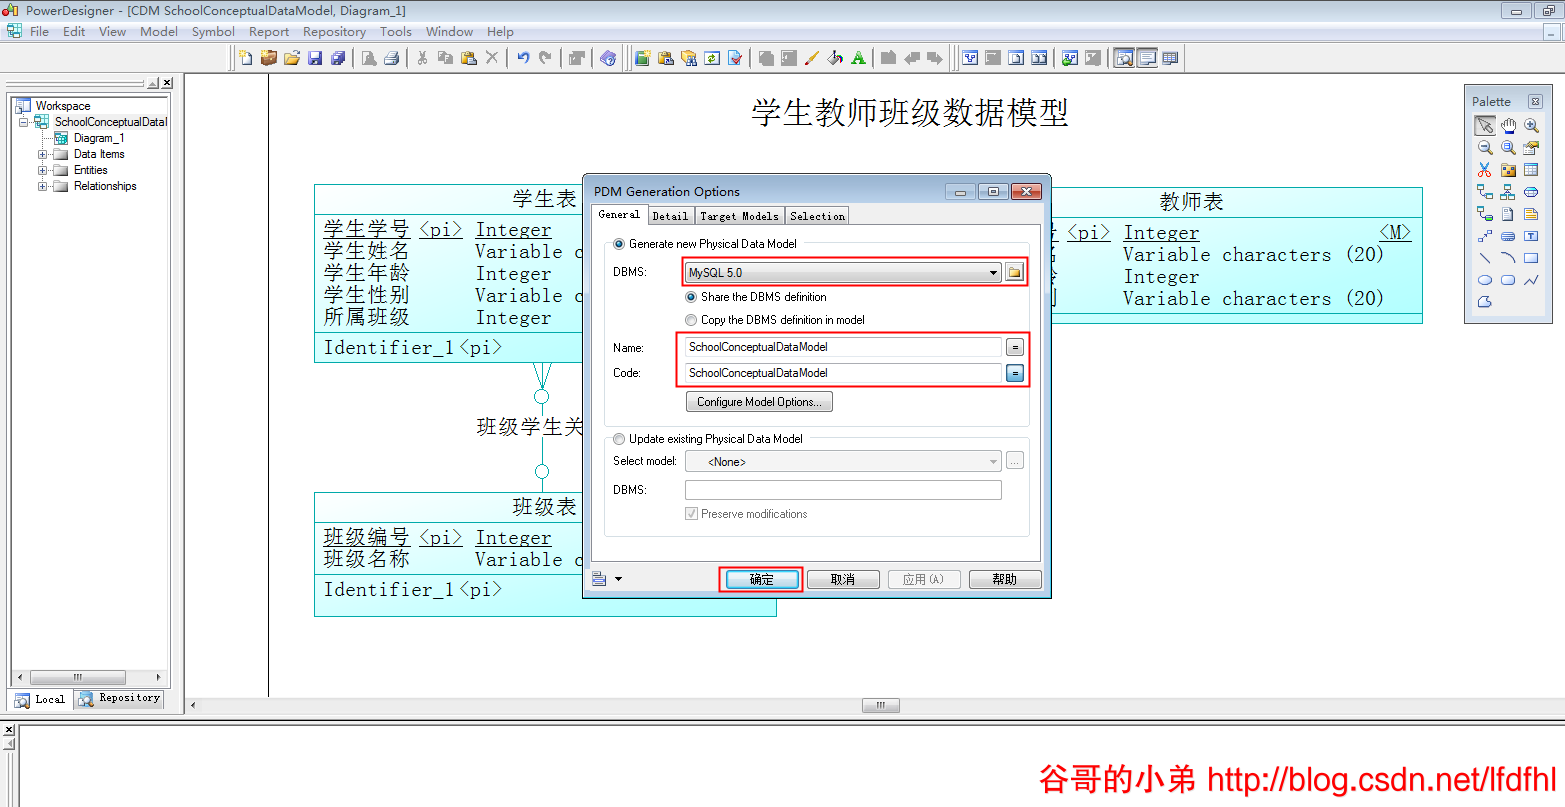Select the Rectangle shape tool in Palette
1565x807 pixels.
(1531, 258)
